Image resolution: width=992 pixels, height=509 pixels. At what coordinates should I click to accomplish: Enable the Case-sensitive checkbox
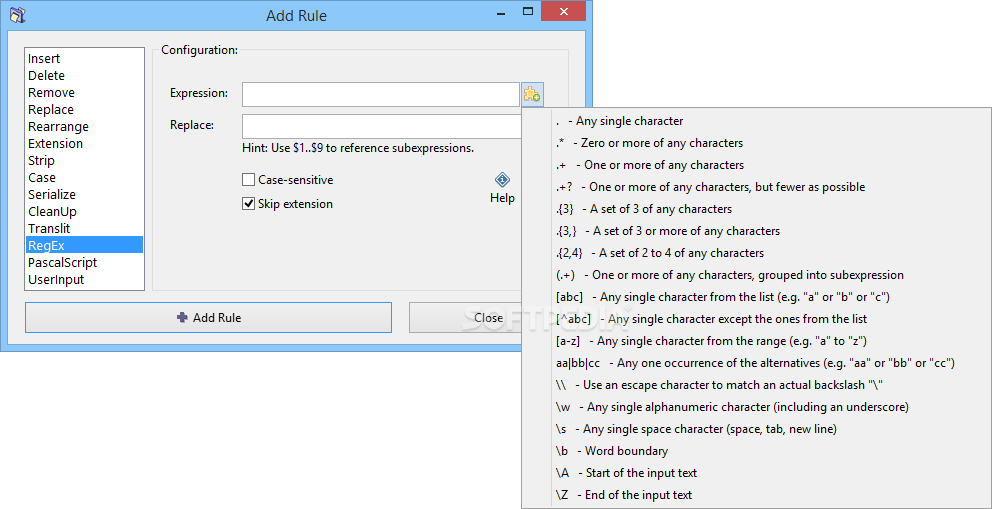click(248, 180)
